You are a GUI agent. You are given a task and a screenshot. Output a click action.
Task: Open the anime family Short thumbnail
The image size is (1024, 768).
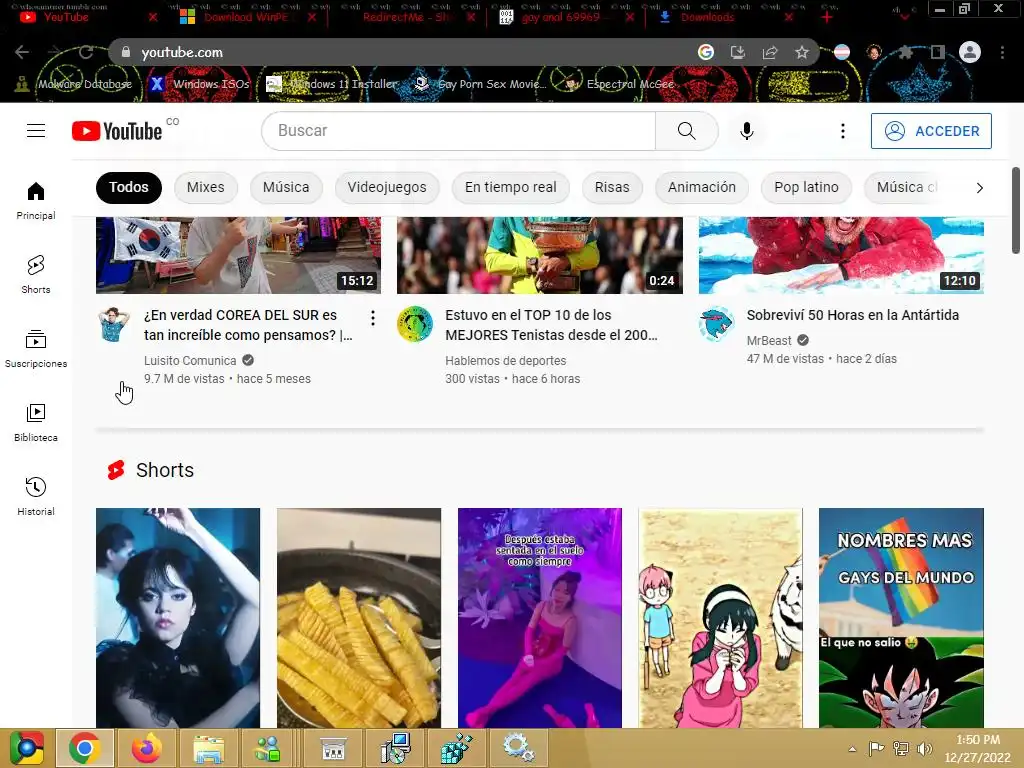pyautogui.click(x=720, y=618)
